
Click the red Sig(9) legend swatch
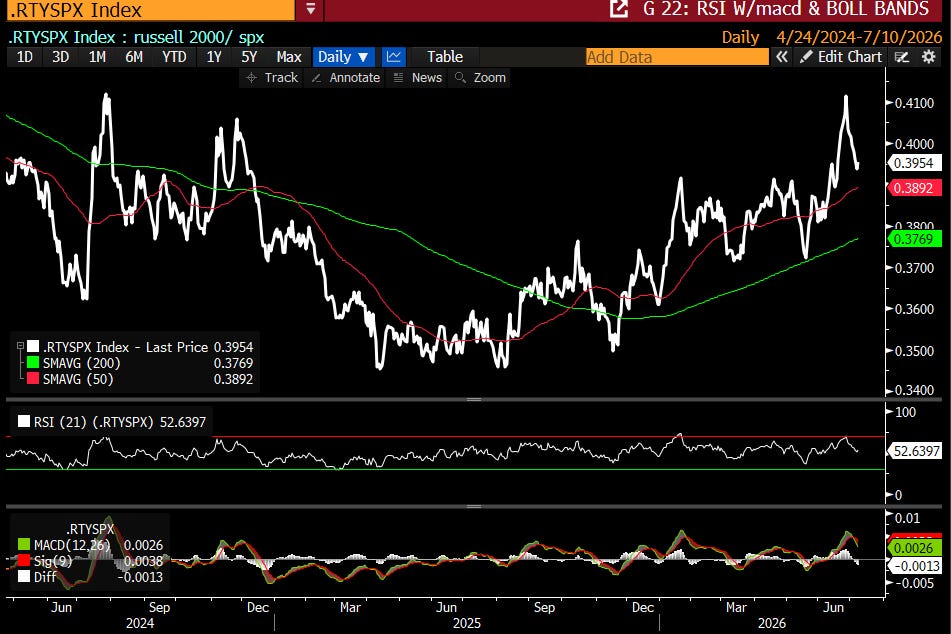(x=24, y=560)
